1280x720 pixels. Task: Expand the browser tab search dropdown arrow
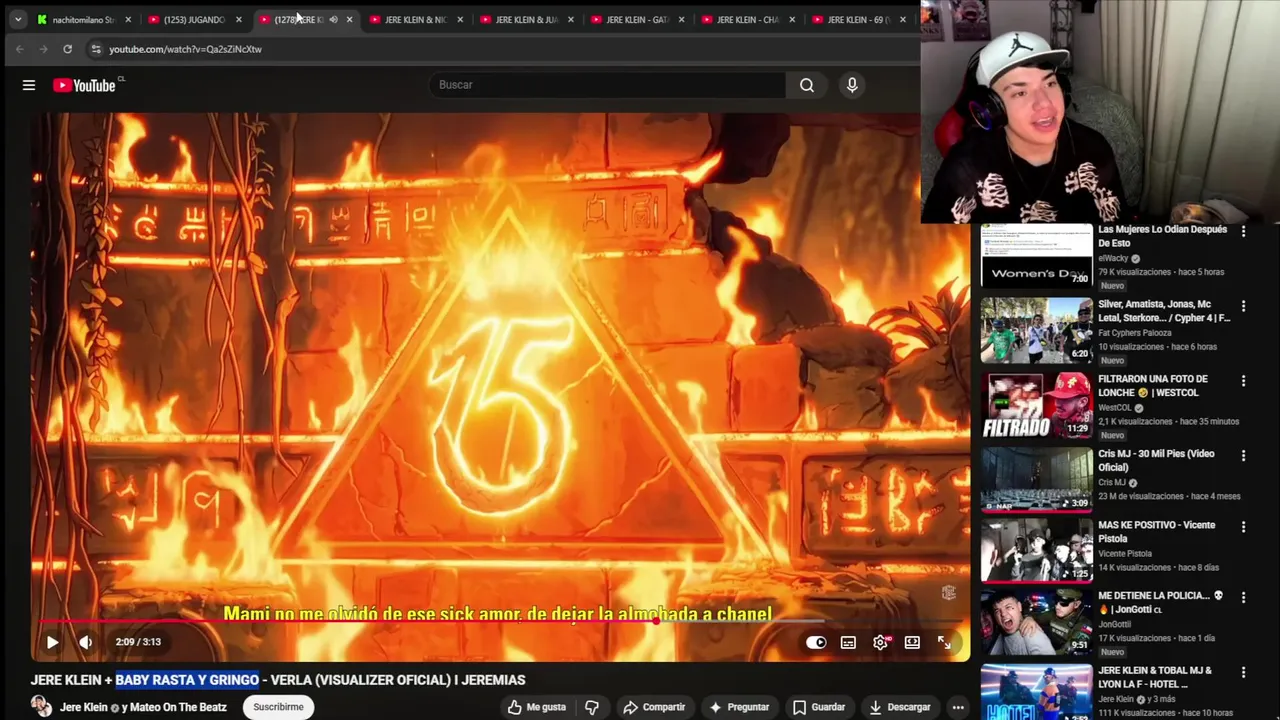point(17,19)
